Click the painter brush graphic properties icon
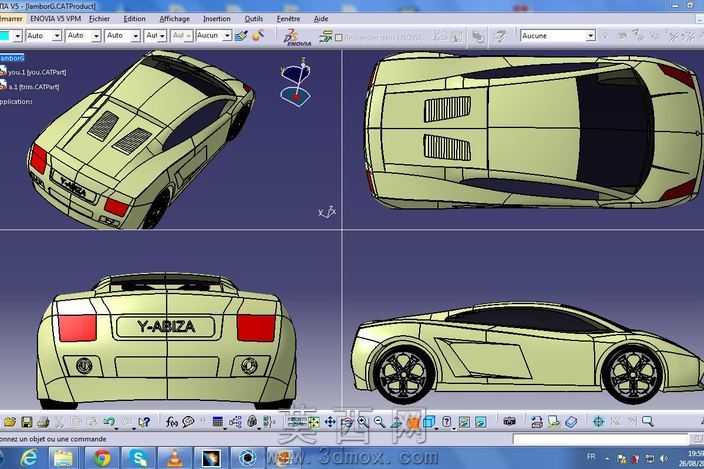The image size is (704, 469). click(241, 36)
